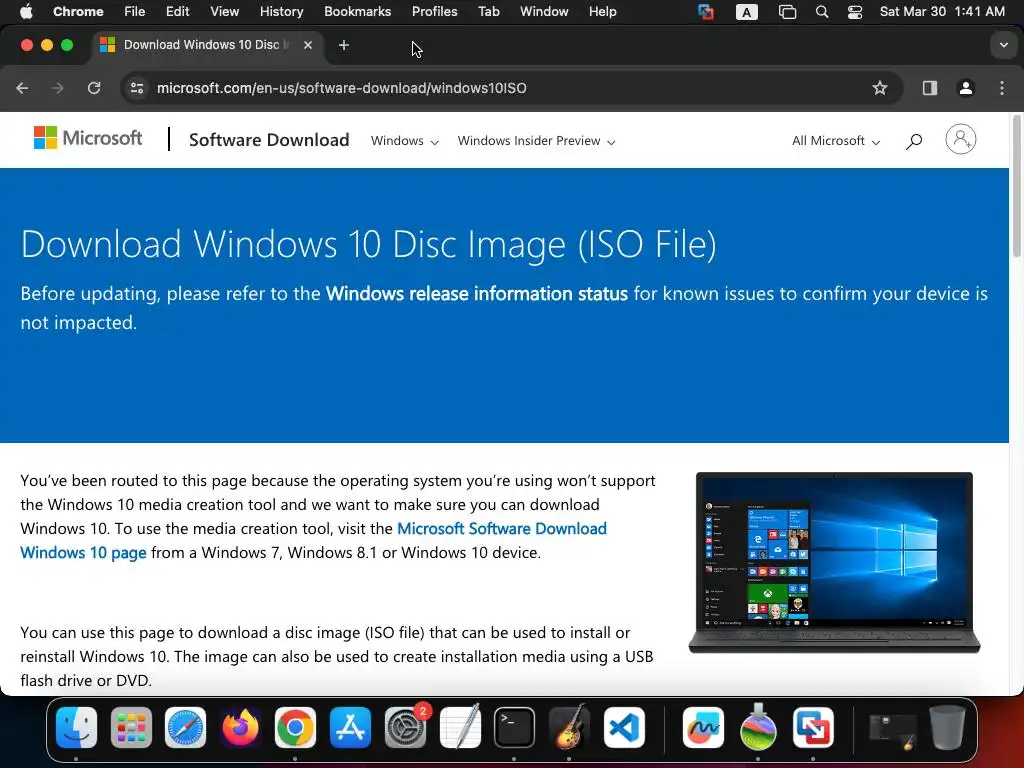Screen dimensions: 1024x768
Task: Open Visual Studio Code from the Dock
Action: pyautogui.click(x=624, y=727)
